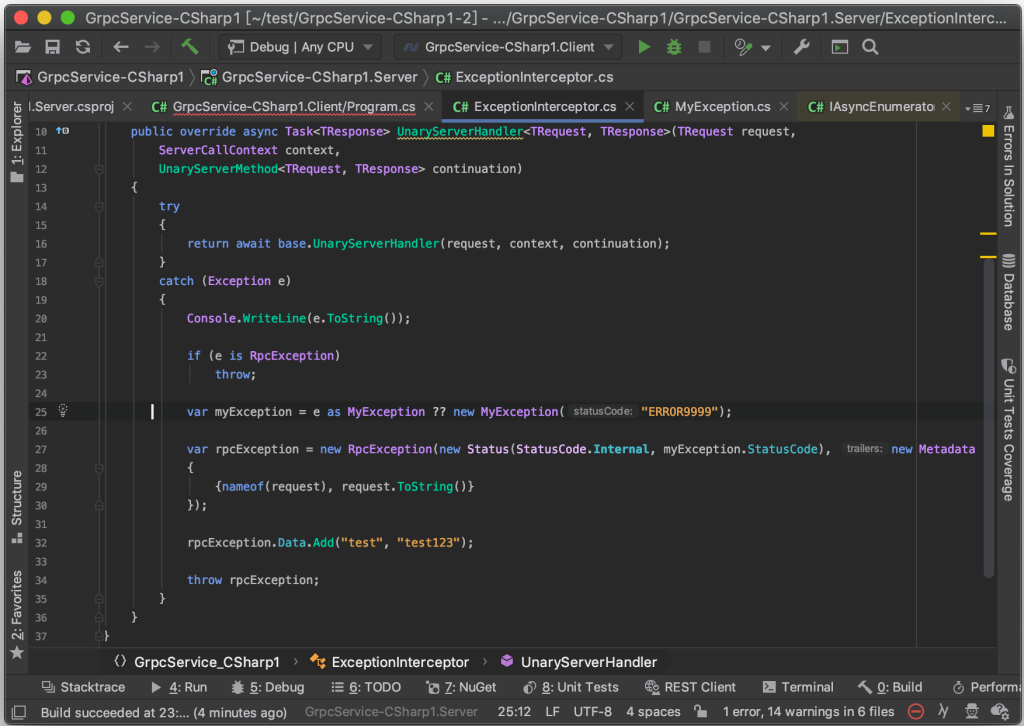Click the yellow file analysis status square
1024x726 pixels.
(x=988, y=131)
